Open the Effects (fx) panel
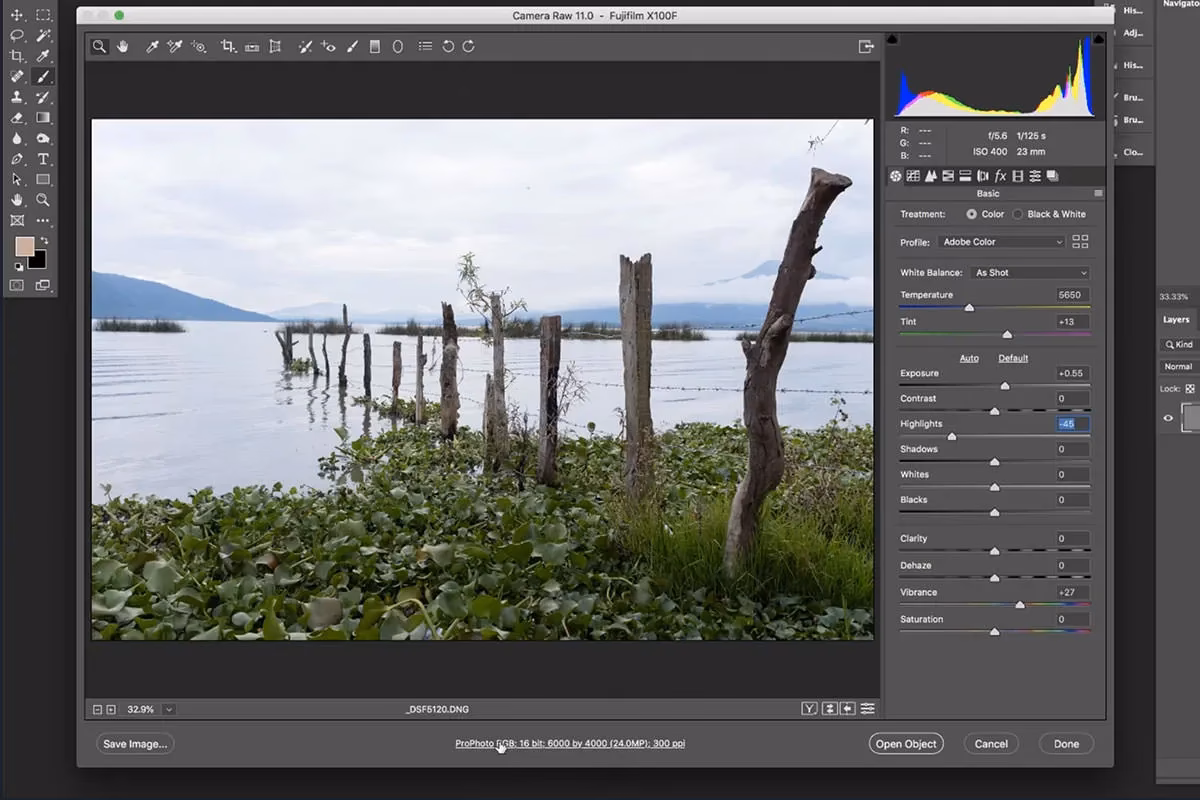 point(1000,176)
